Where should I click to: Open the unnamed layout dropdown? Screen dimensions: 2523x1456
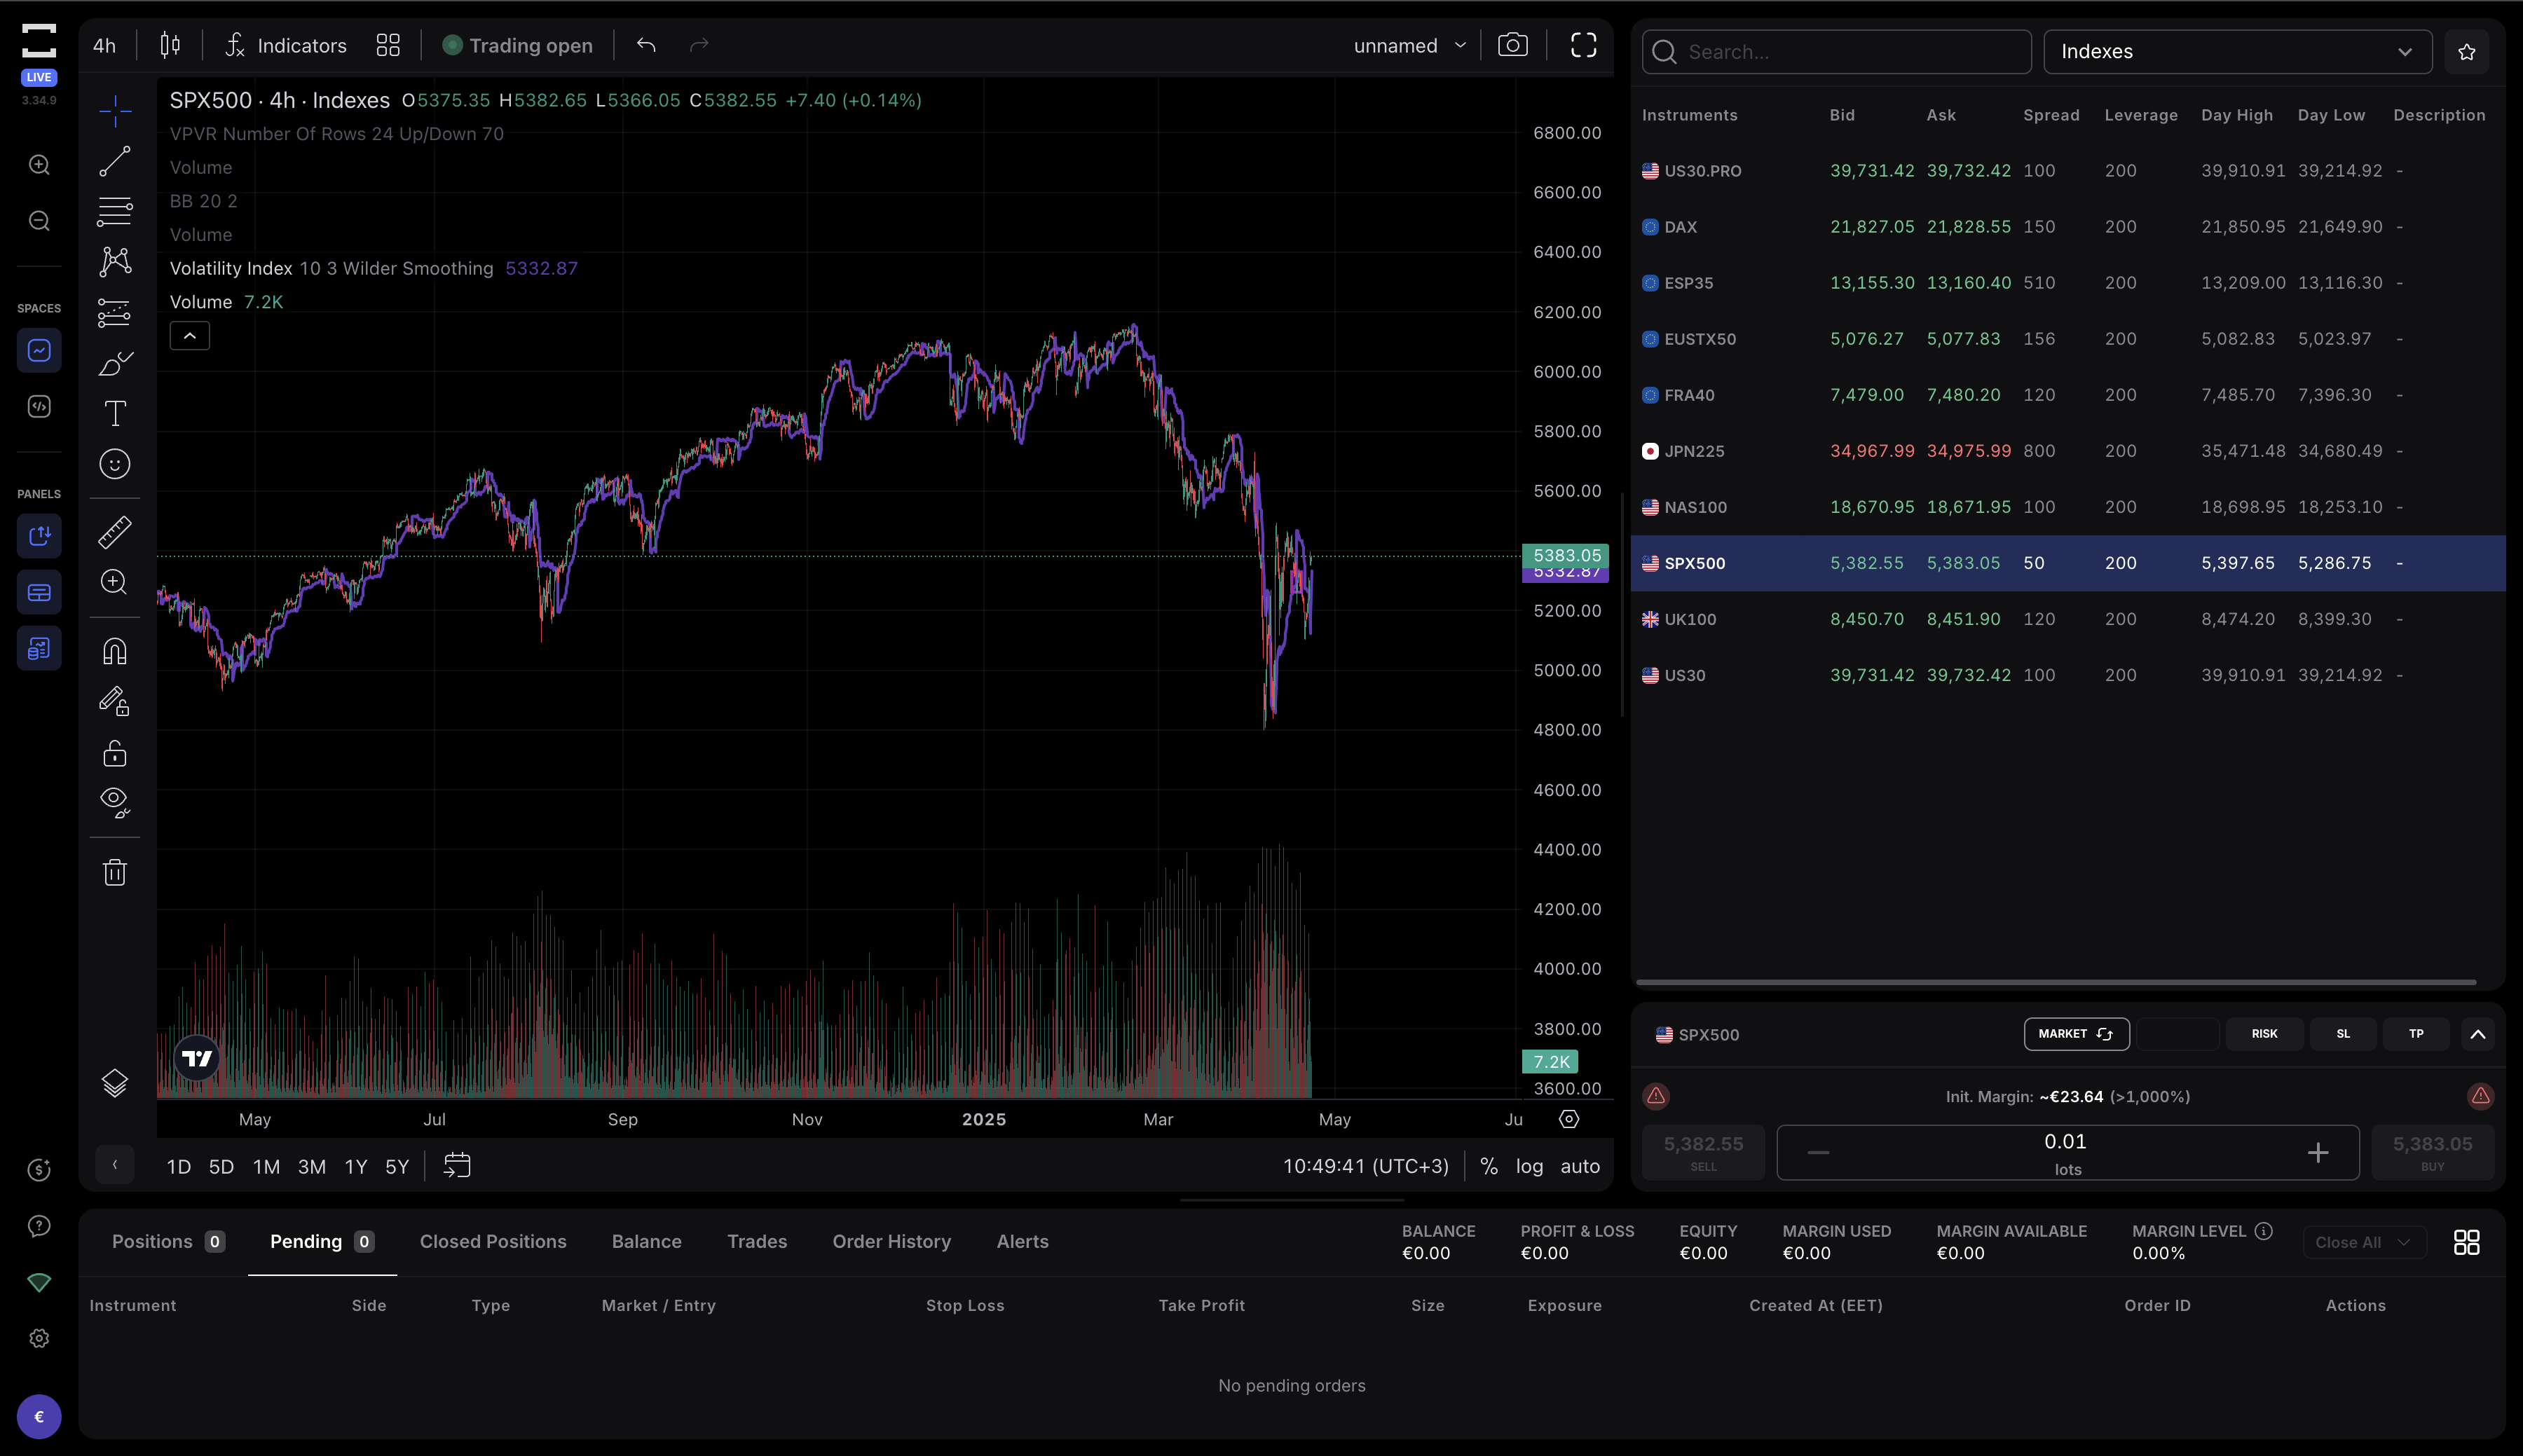click(x=1410, y=46)
